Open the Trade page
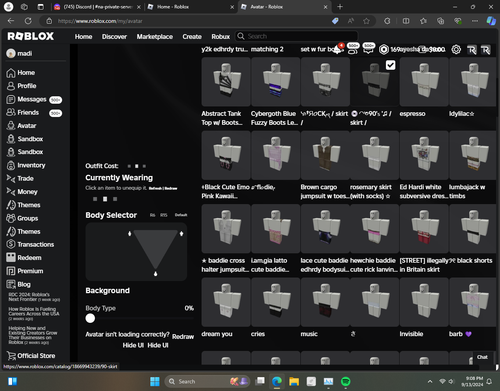Image resolution: width=500 pixels, height=391 pixels. [20, 179]
